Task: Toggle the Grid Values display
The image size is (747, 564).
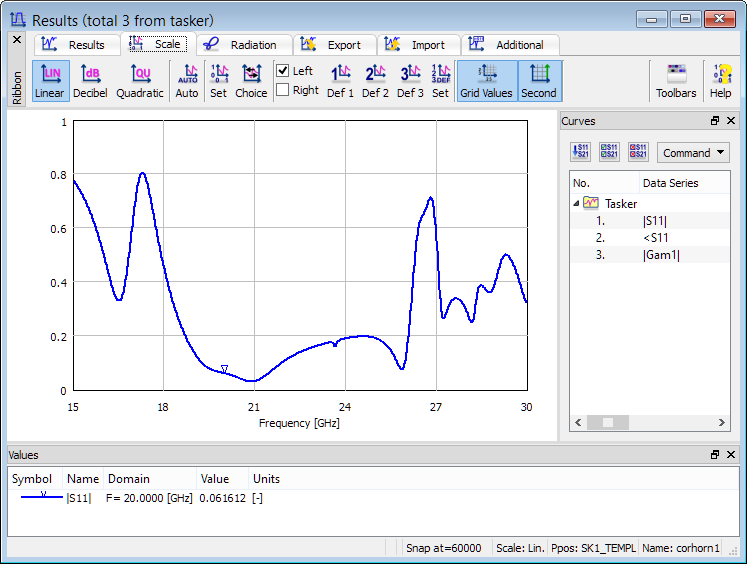Action: (x=486, y=80)
